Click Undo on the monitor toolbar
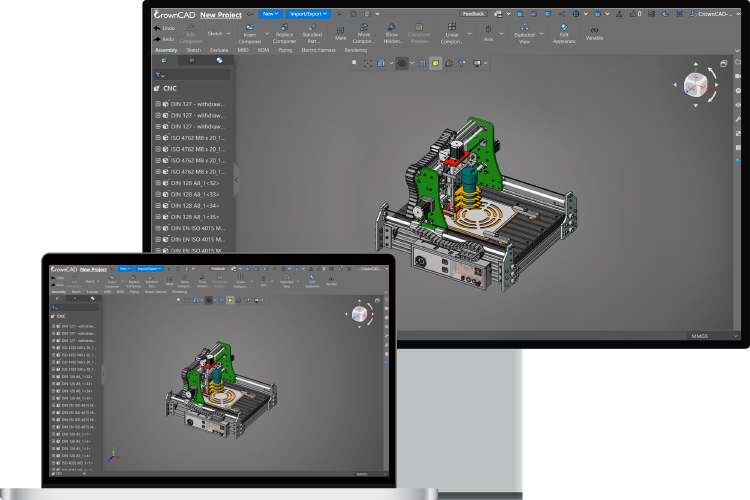Viewport: 750px width, 500px height. point(164,28)
